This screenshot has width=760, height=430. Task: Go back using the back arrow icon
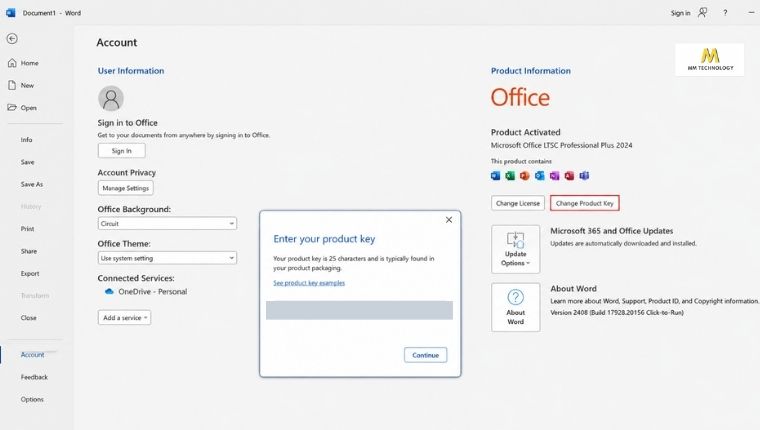pyautogui.click(x=12, y=39)
